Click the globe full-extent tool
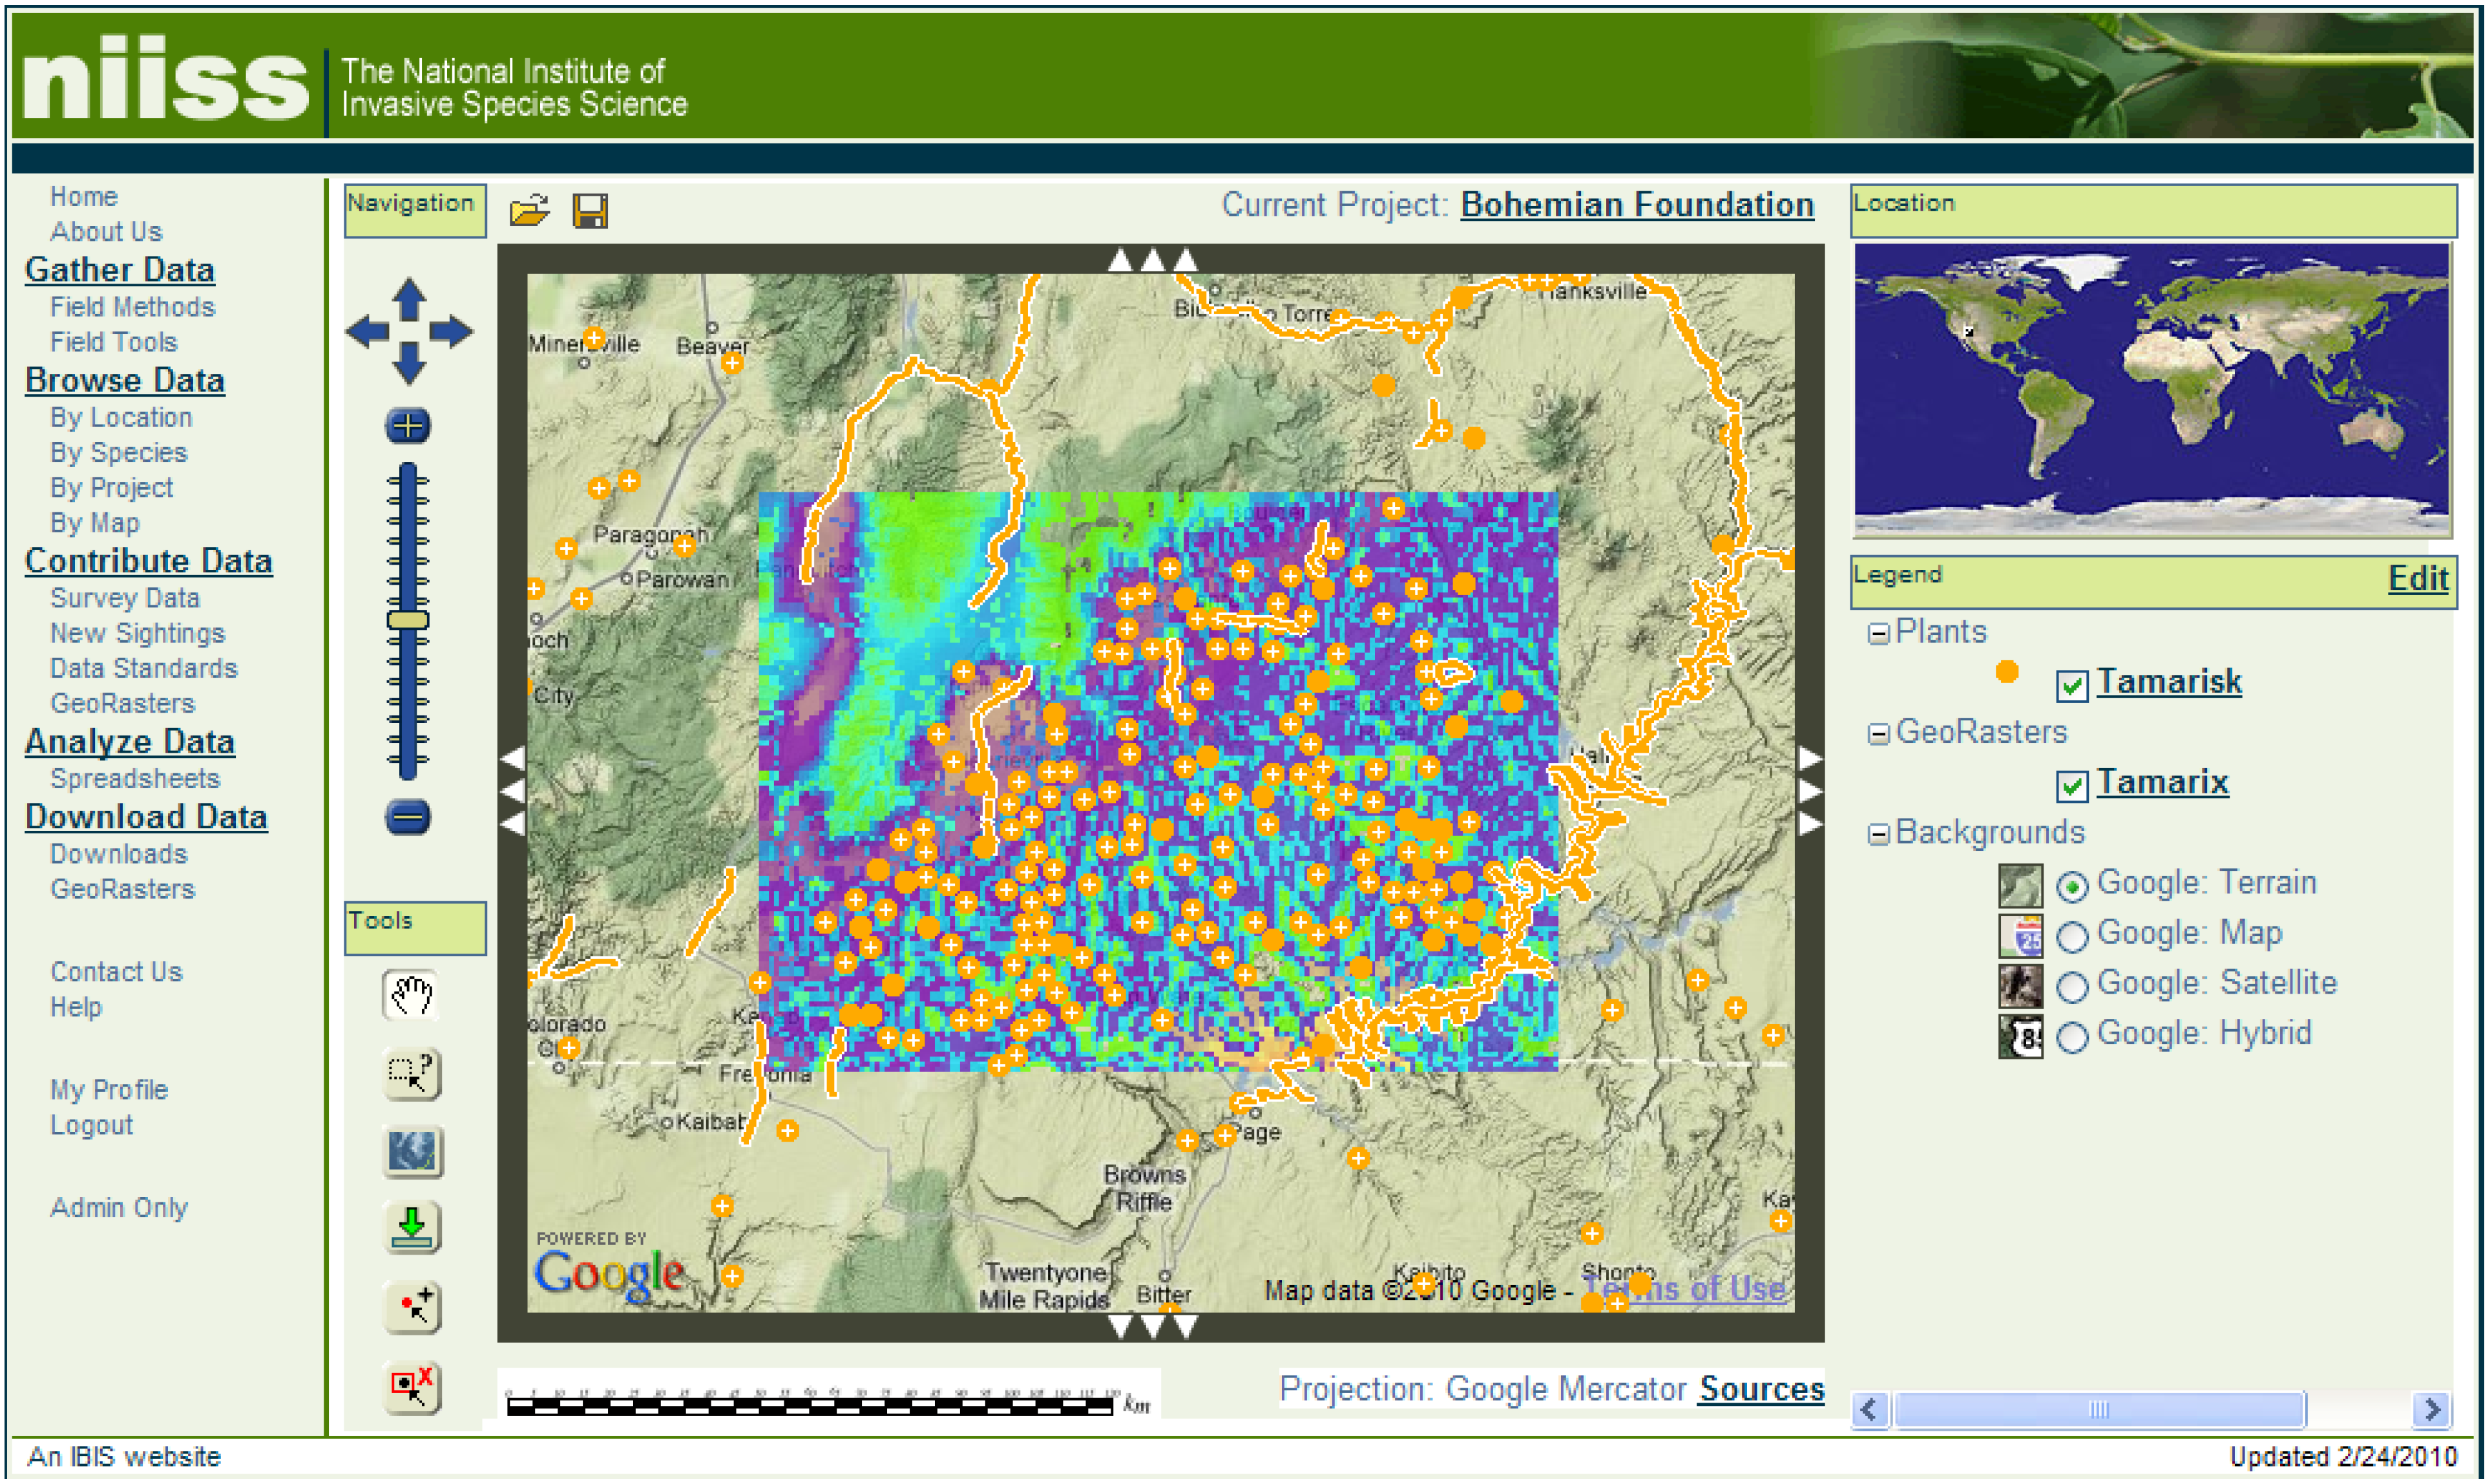 pos(411,1151)
